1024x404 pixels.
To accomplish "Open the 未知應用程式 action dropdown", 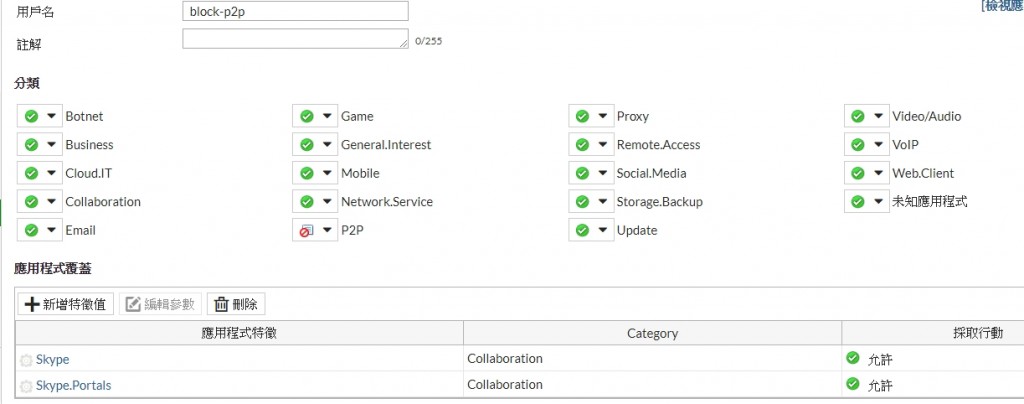I will [x=878, y=202].
